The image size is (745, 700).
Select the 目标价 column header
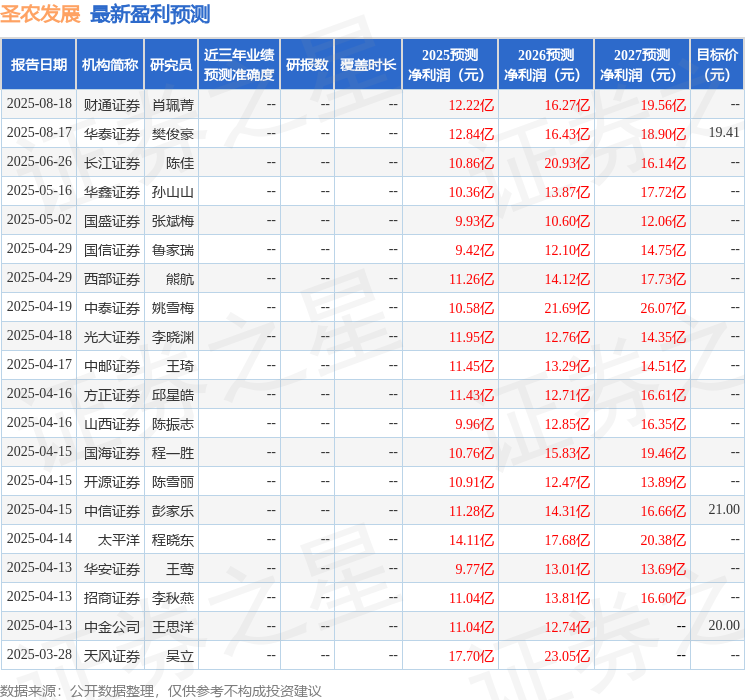coord(717,65)
